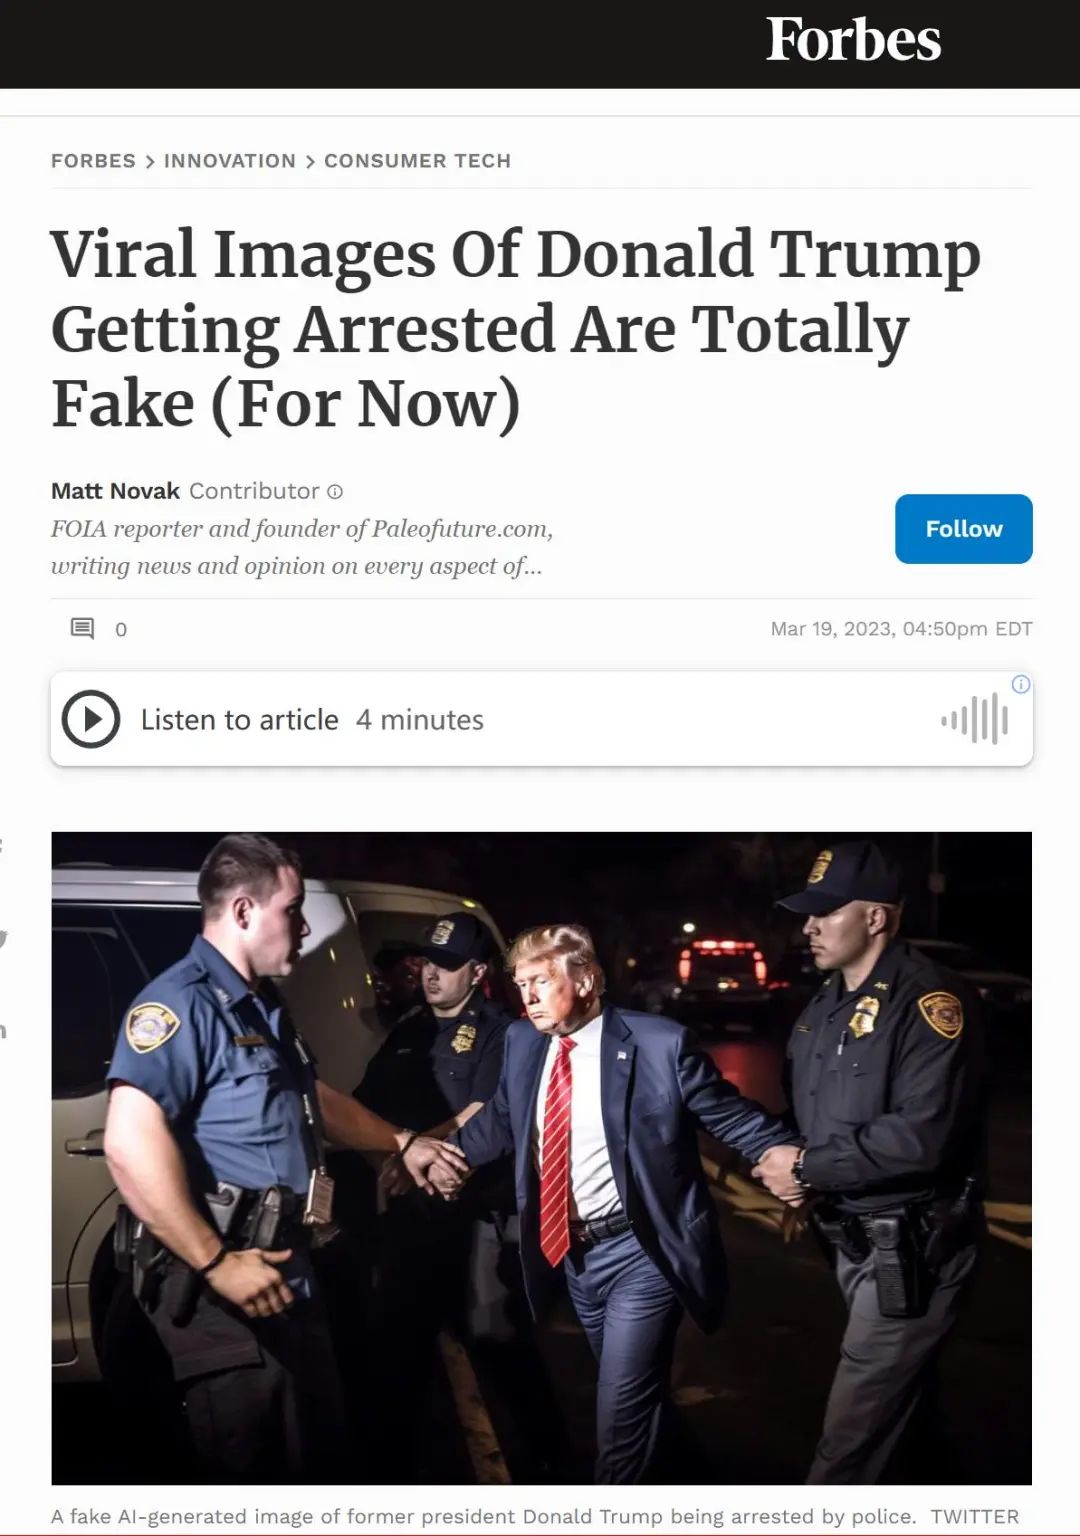Click chevron between Forbes and Innovation
The image size is (1080, 1536).
[150, 161]
